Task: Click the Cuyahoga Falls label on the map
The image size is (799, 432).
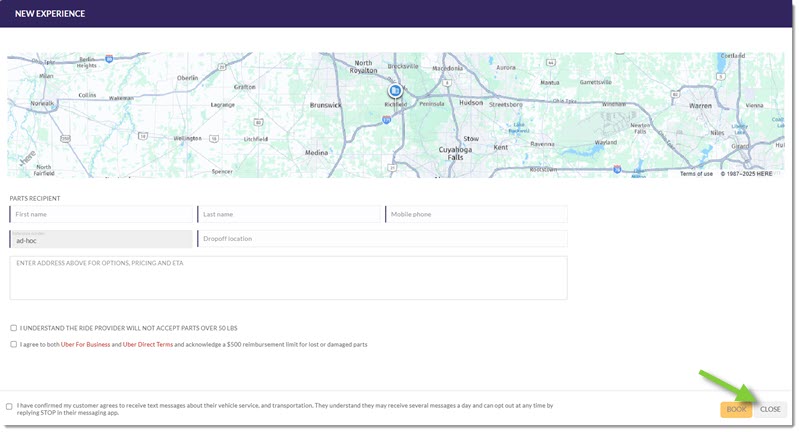Action: (x=455, y=153)
